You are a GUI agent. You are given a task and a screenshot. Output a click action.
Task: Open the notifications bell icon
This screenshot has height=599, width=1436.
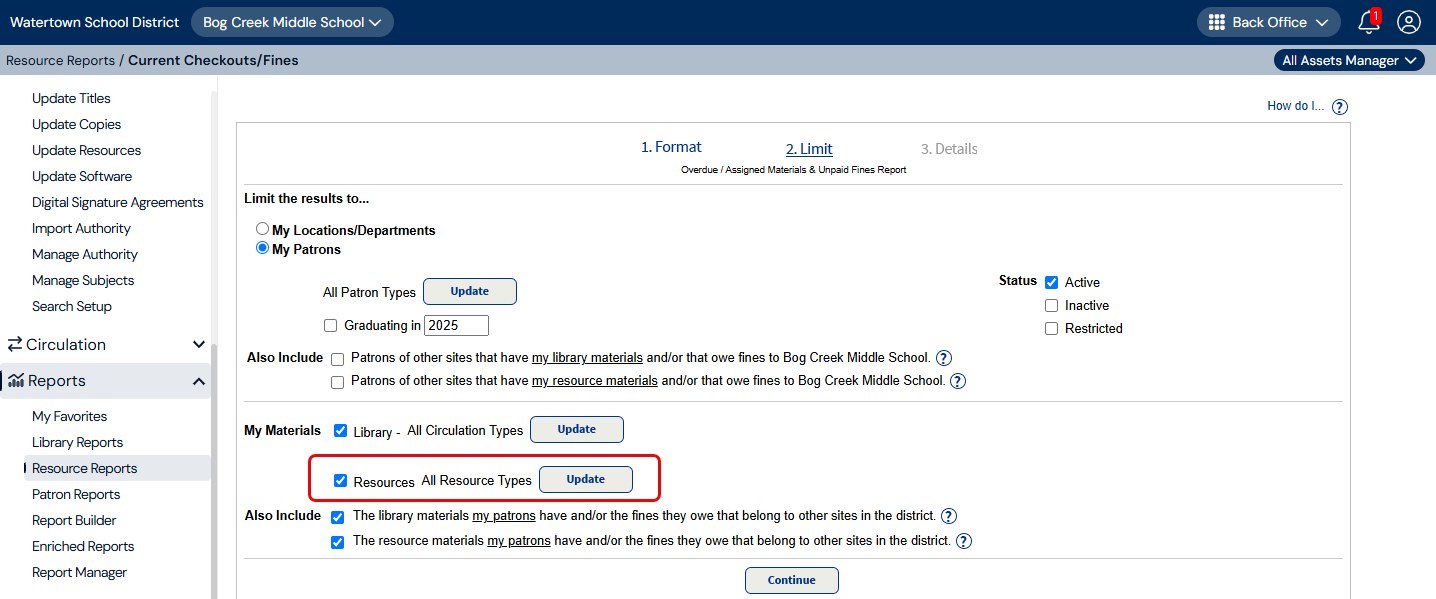coord(1368,22)
